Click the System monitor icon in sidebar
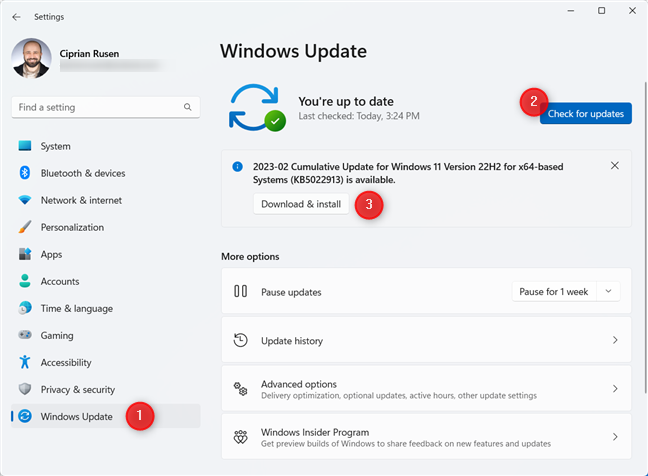648x476 pixels. 25,146
